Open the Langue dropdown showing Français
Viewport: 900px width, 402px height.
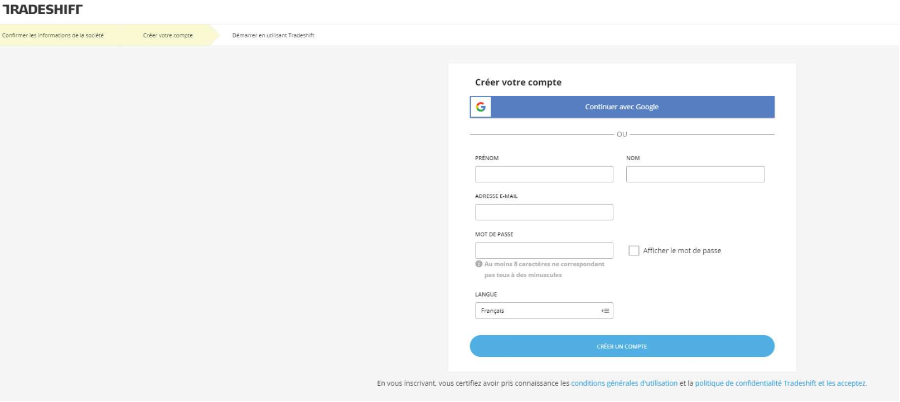pyautogui.click(x=544, y=311)
